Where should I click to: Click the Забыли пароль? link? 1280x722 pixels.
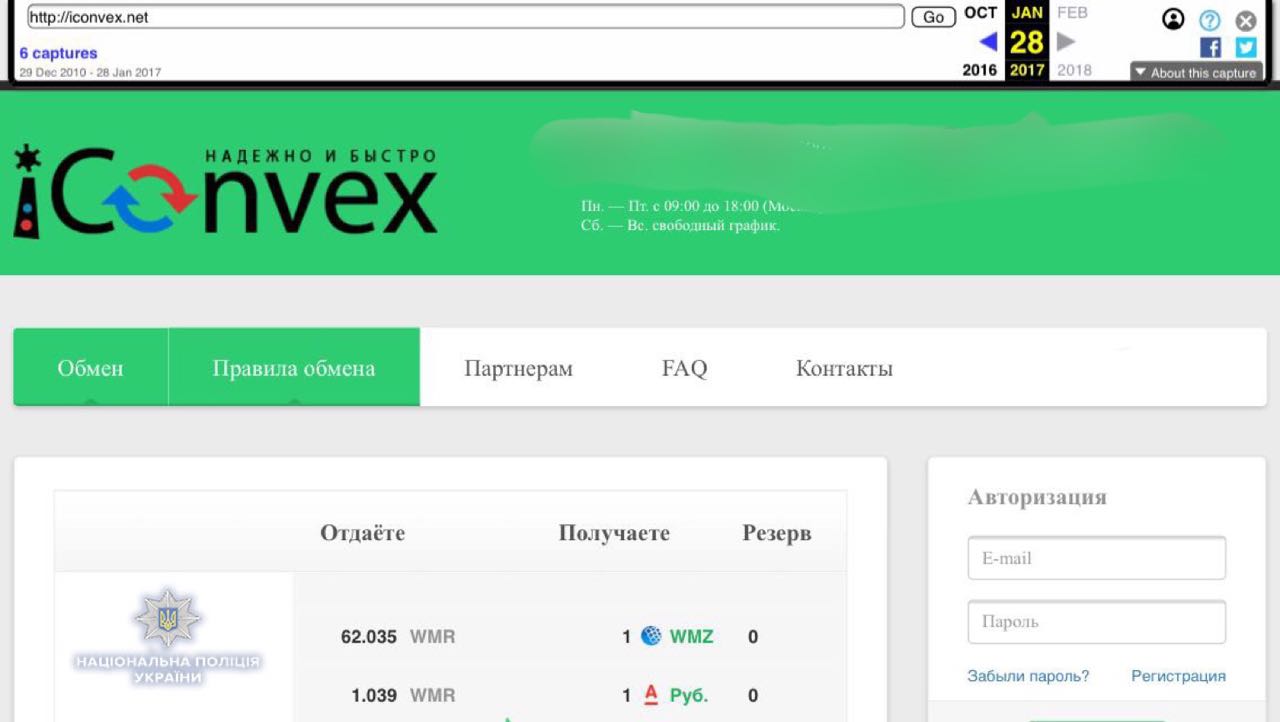(1028, 676)
